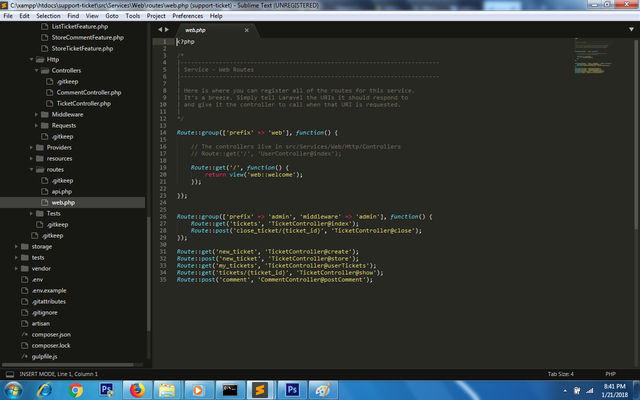Click the folder icon beside vendor

click(25, 269)
